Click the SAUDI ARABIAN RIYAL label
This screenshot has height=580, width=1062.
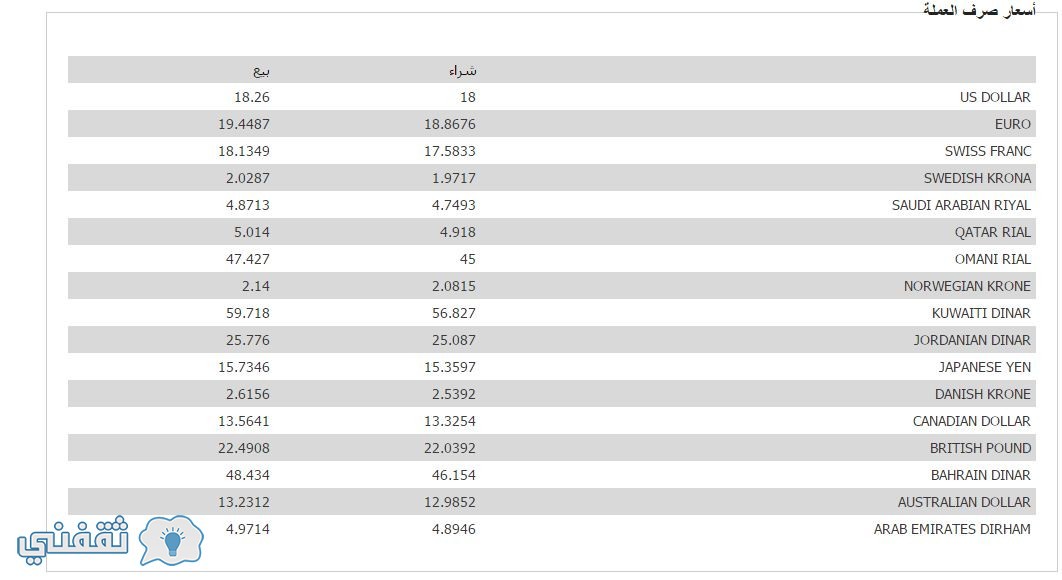[961, 205]
